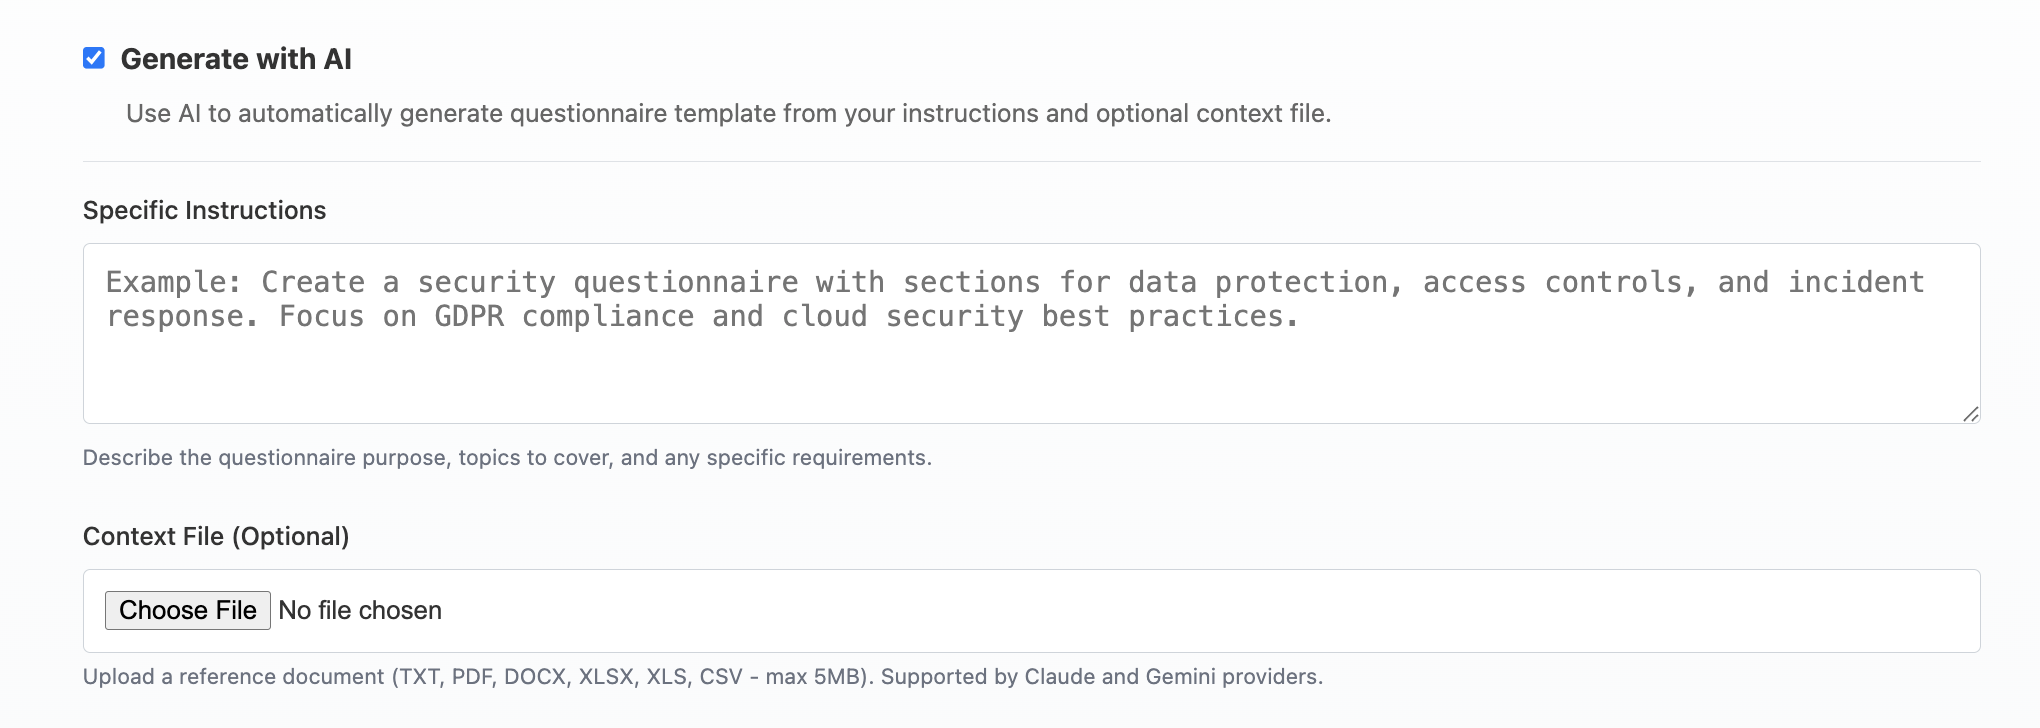This screenshot has width=2040, height=728.
Task: Focus the Specific Instructions text area
Action: pos(1030,360)
